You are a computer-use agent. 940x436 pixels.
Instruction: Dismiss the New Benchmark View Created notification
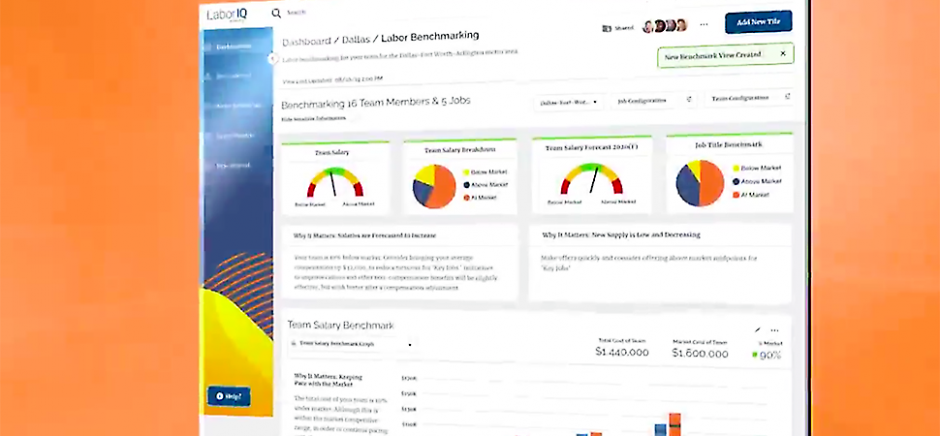pyautogui.click(x=783, y=53)
